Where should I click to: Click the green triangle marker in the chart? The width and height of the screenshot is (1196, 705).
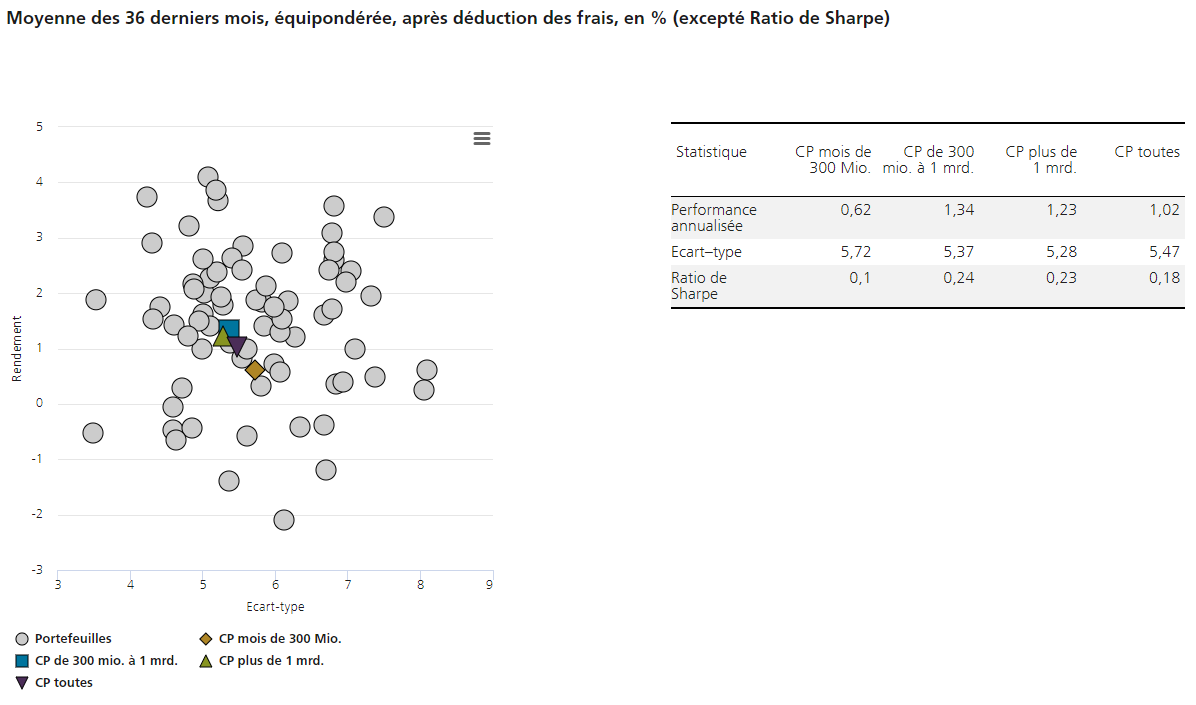click(222, 337)
